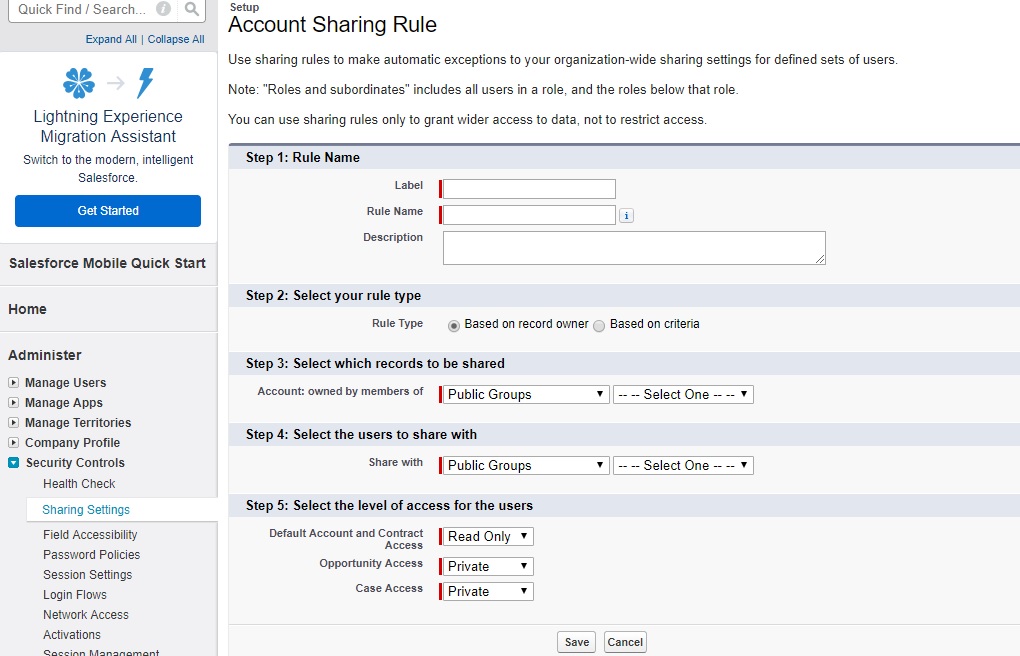Click the Save button
Viewport: 1020px width, 656px height.
(576, 642)
